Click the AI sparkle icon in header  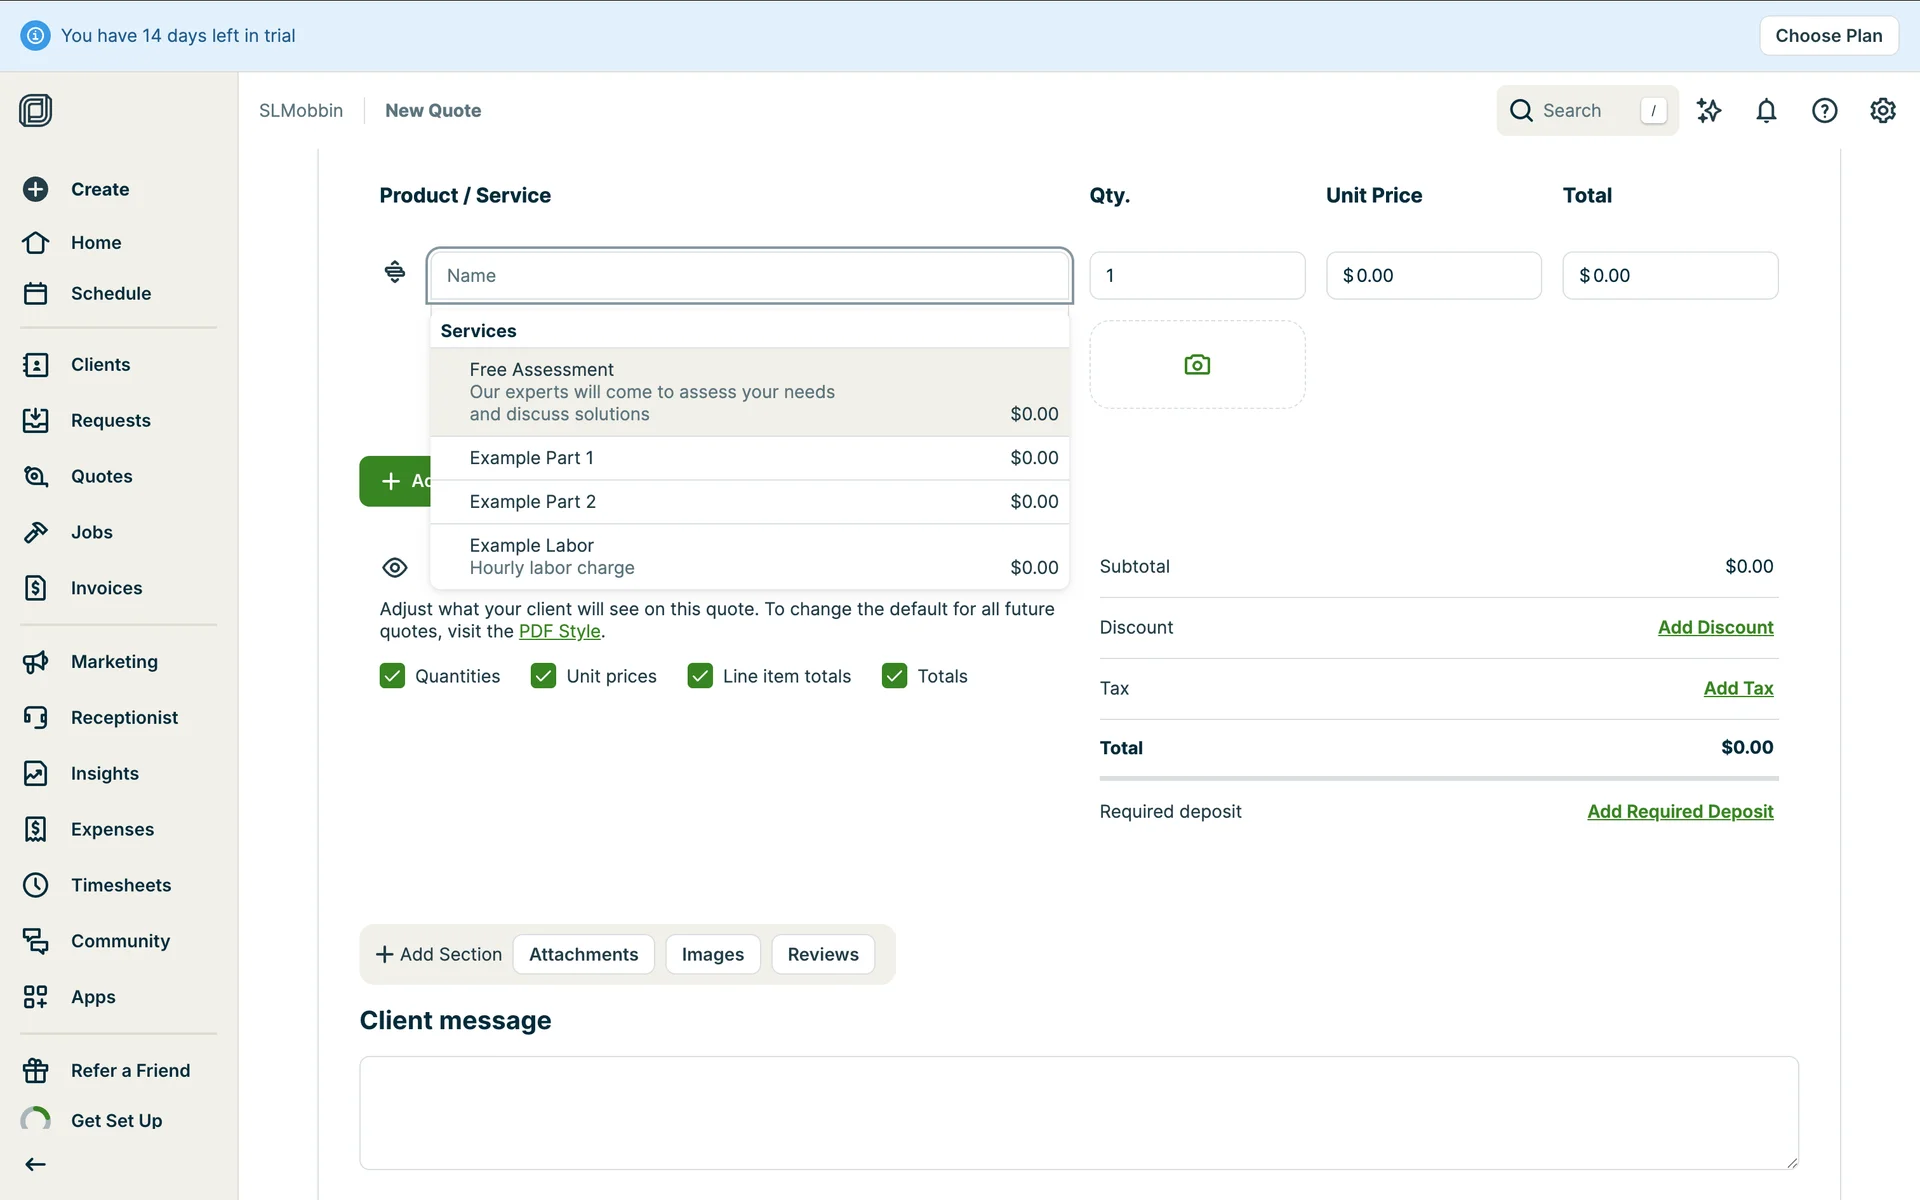[1708, 111]
